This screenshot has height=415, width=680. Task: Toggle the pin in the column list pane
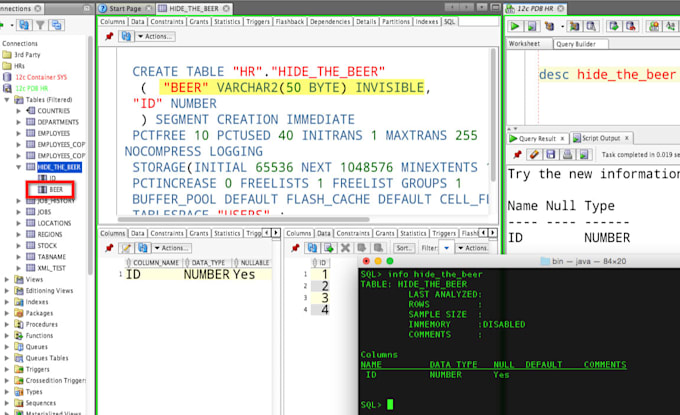click(109, 248)
